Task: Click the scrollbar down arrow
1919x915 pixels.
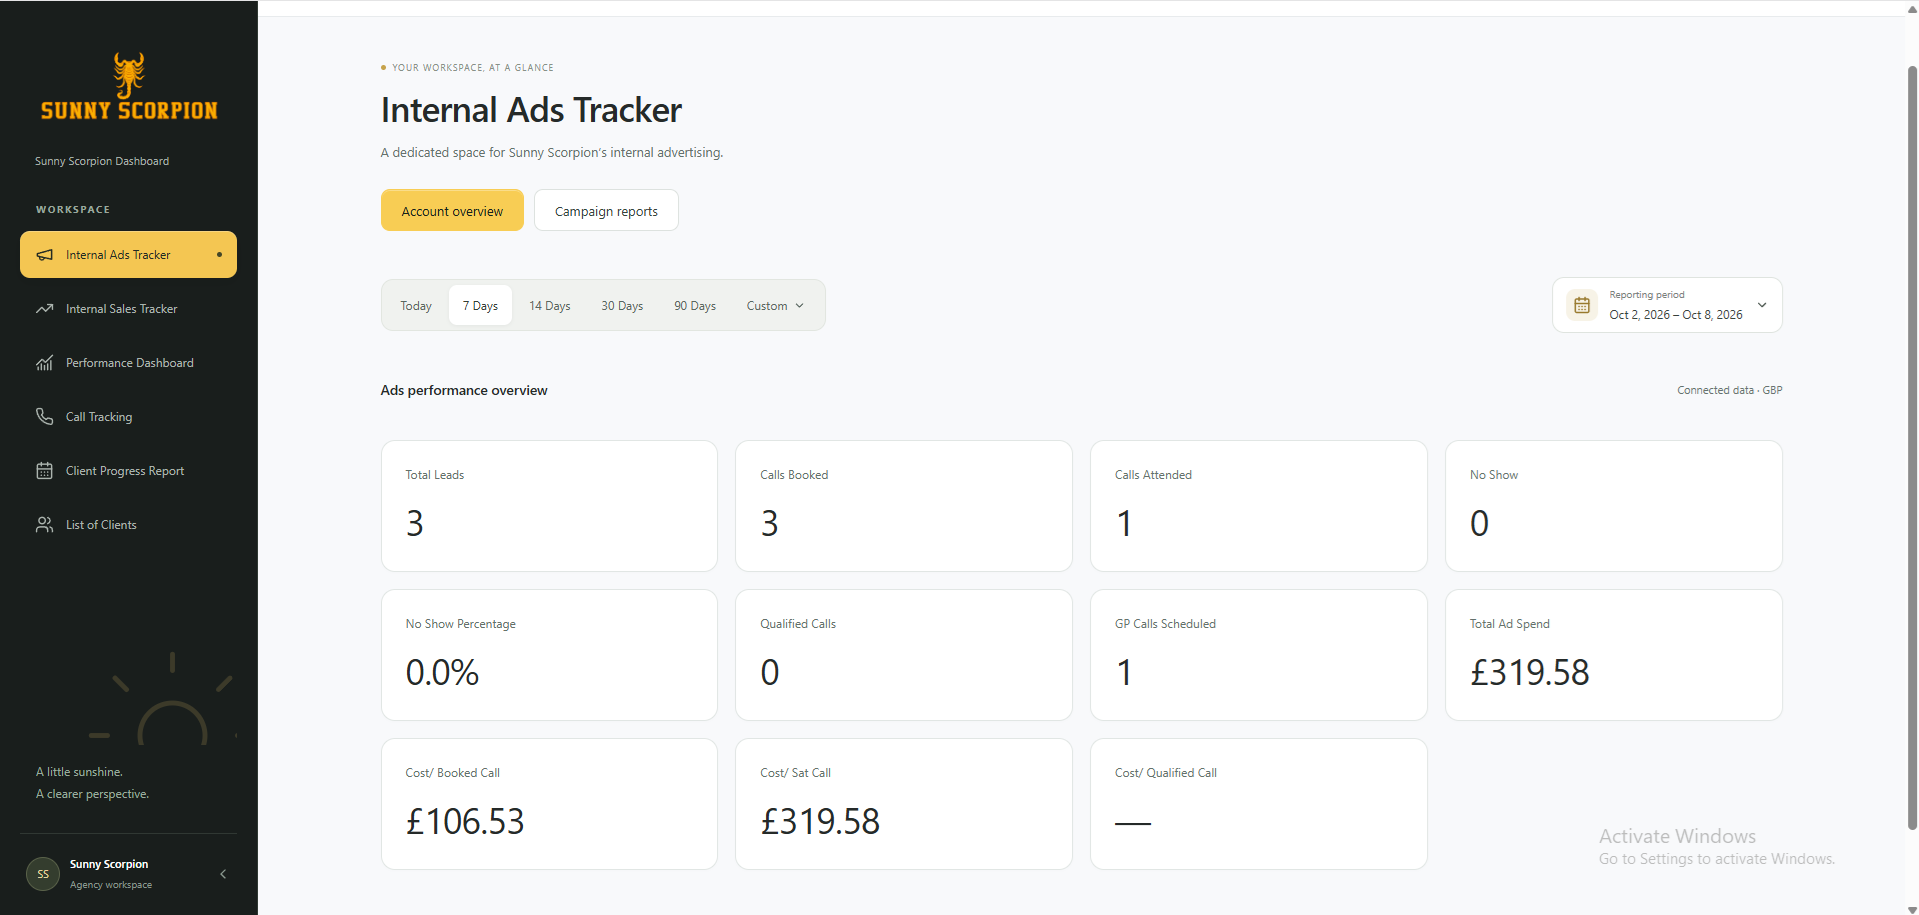Action: click(x=1912, y=910)
